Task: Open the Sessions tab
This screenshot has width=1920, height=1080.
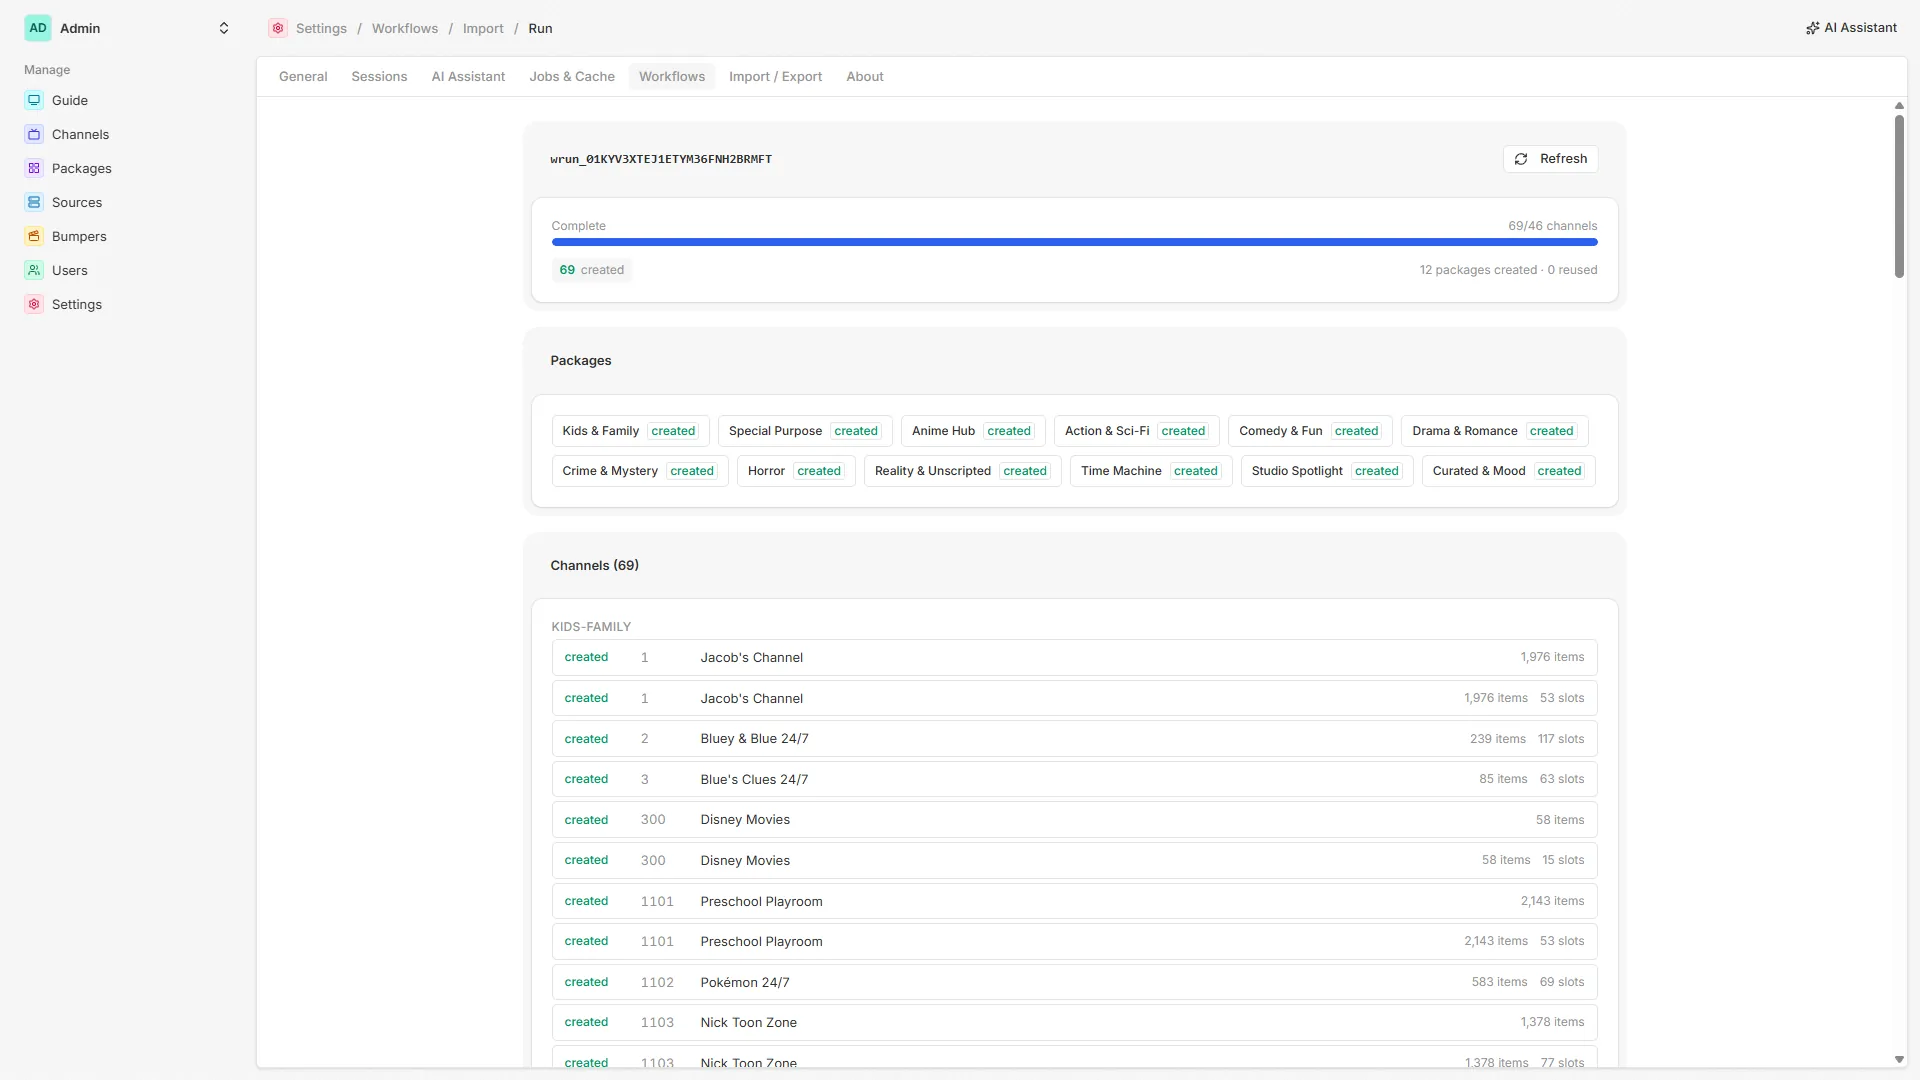Action: coord(379,76)
